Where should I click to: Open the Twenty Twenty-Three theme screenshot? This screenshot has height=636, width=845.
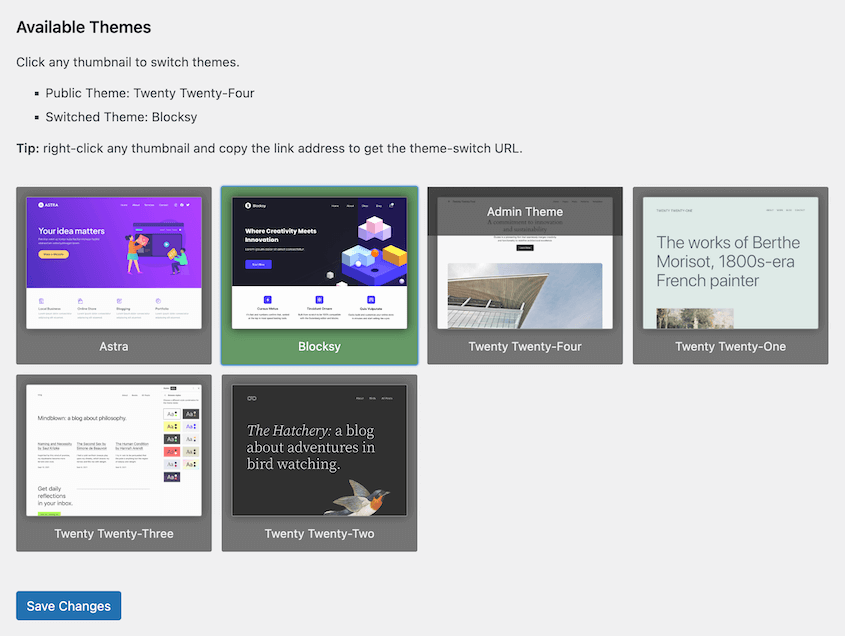click(114, 450)
